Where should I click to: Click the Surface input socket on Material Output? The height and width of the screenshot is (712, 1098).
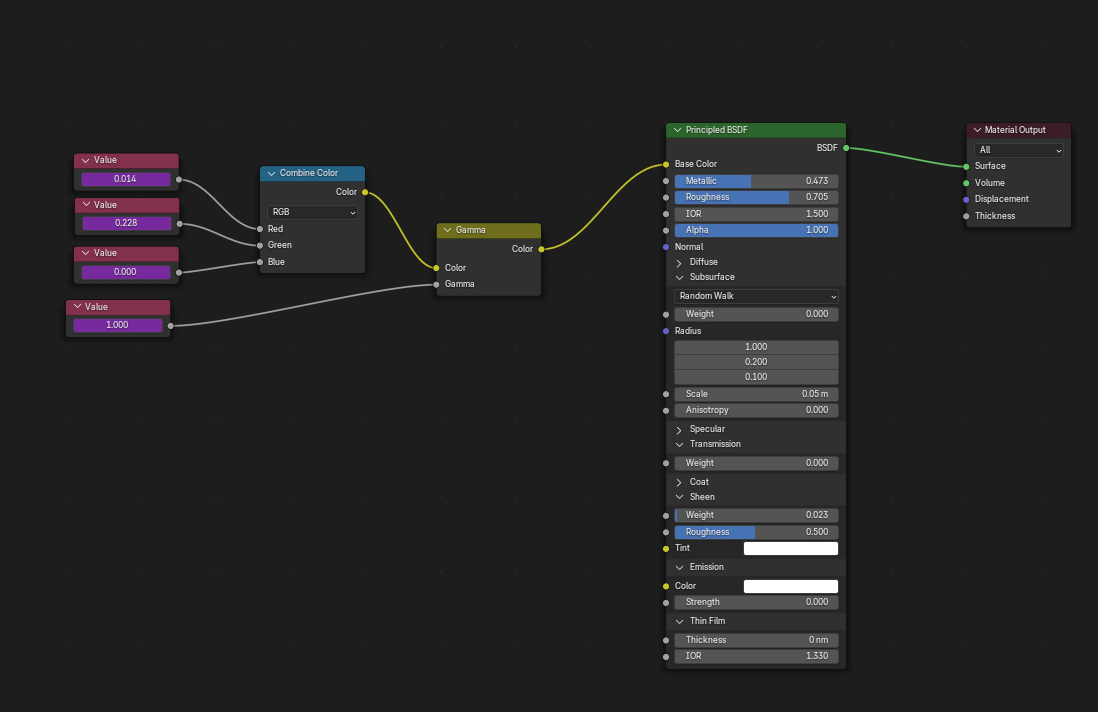pyautogui.click(x=966, y=167)
